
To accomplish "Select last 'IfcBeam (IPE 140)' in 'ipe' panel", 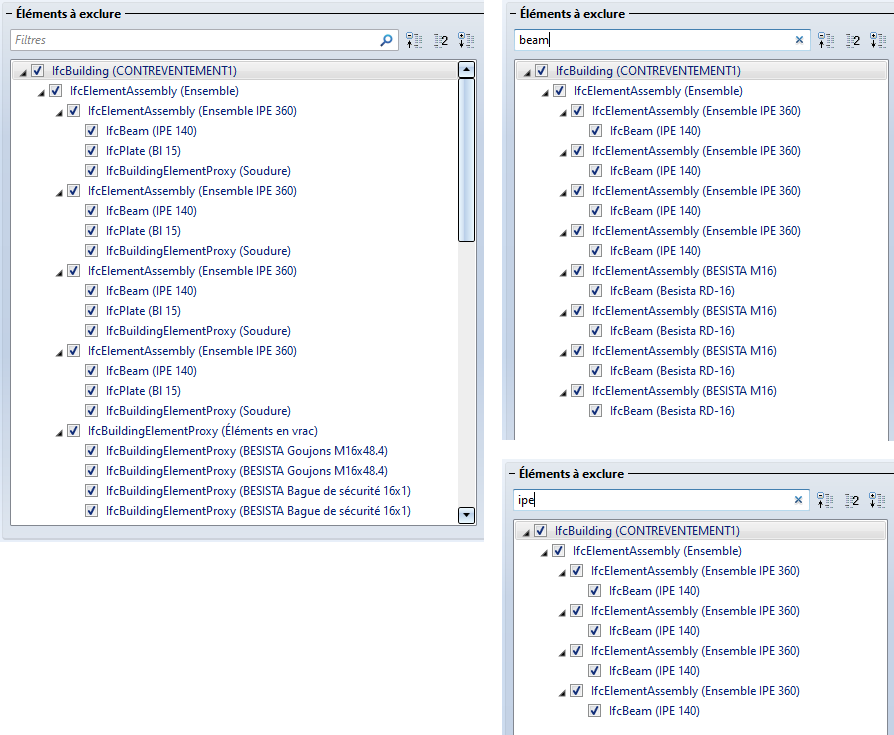I will [x=654, y=710].
